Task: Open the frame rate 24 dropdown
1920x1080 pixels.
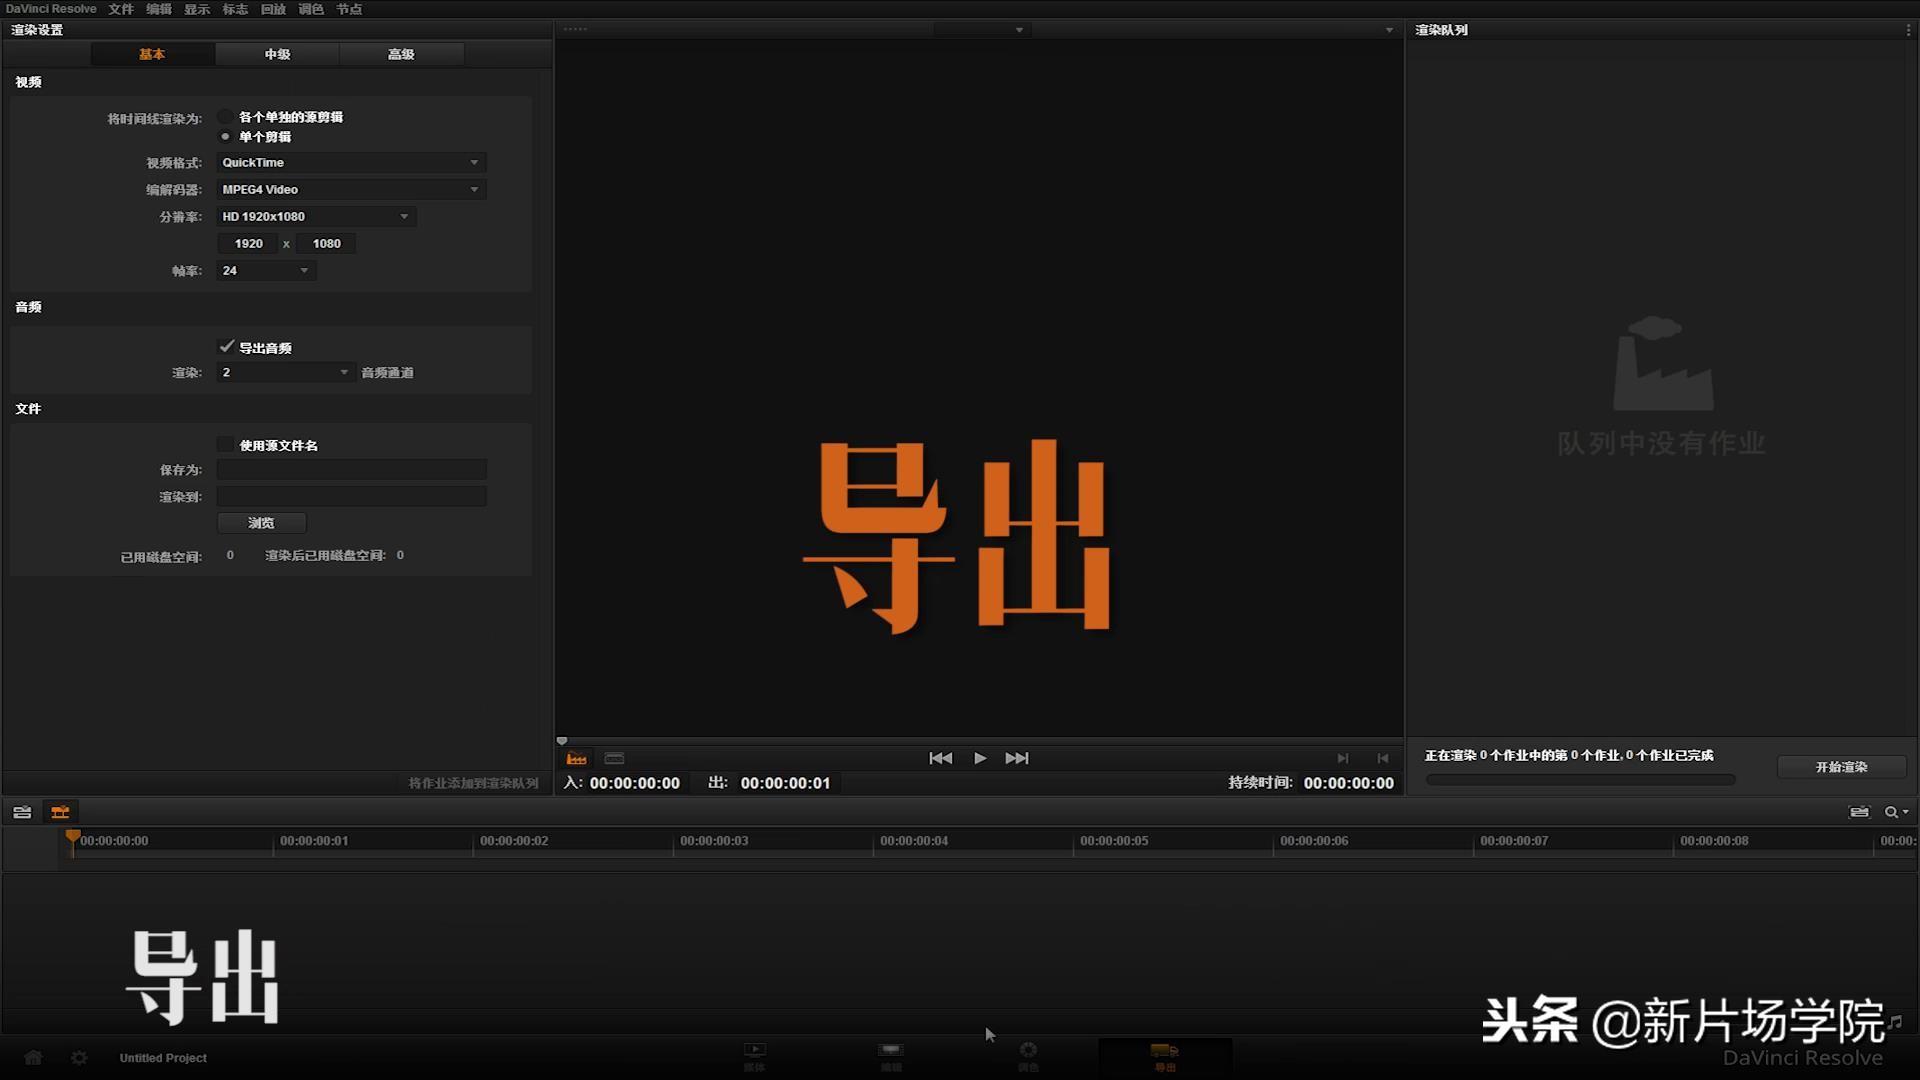Action: coord(266,270)
